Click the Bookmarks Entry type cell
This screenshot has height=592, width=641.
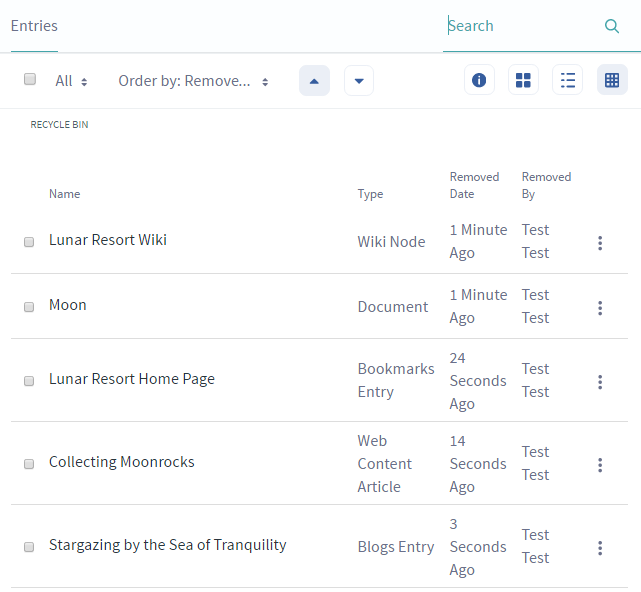[x=396, y=380]
